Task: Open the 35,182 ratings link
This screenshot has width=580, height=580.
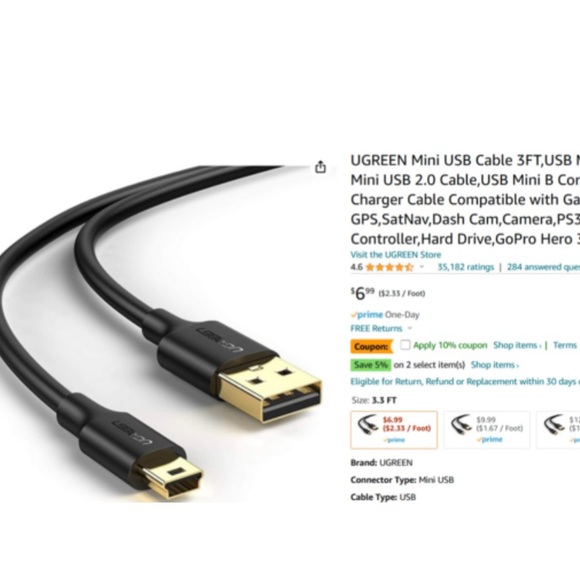Action: click(466, 267)
